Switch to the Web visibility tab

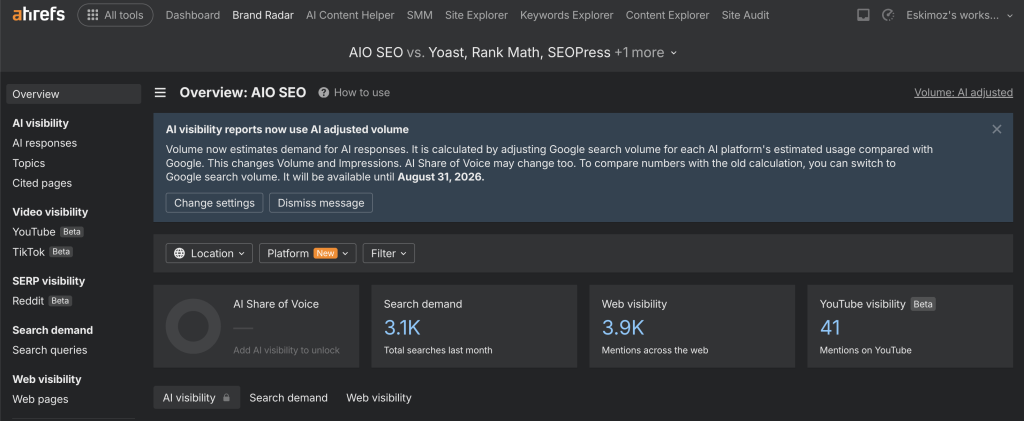coord(379,398)
